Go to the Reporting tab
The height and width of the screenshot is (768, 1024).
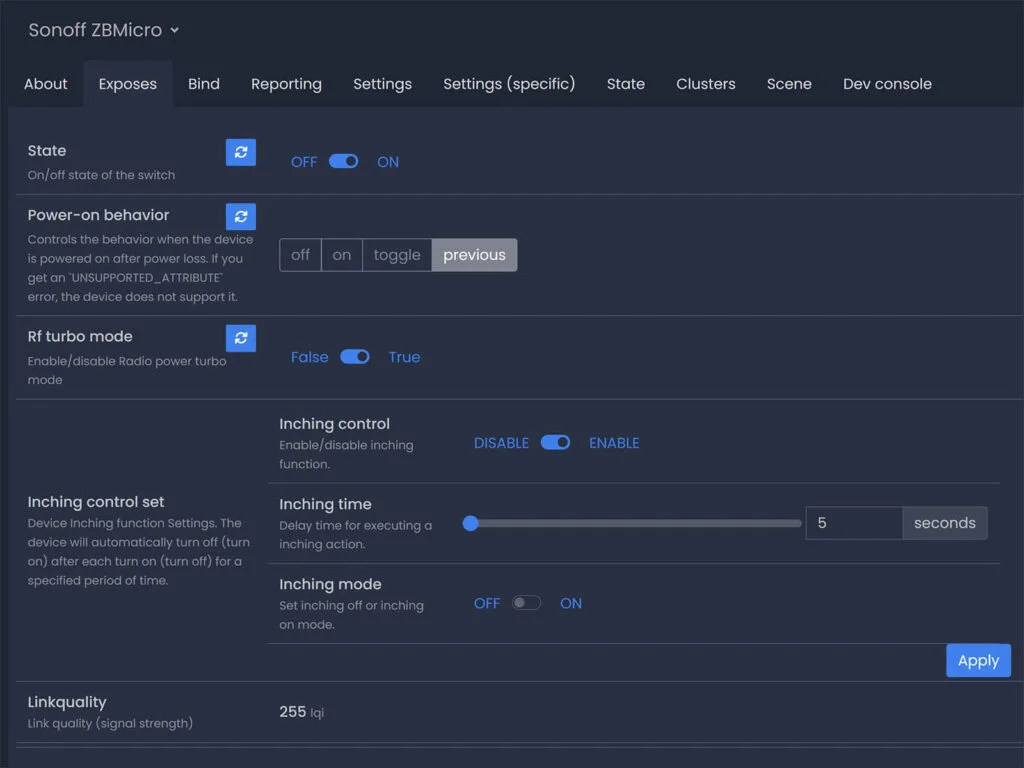click(286, 84)
